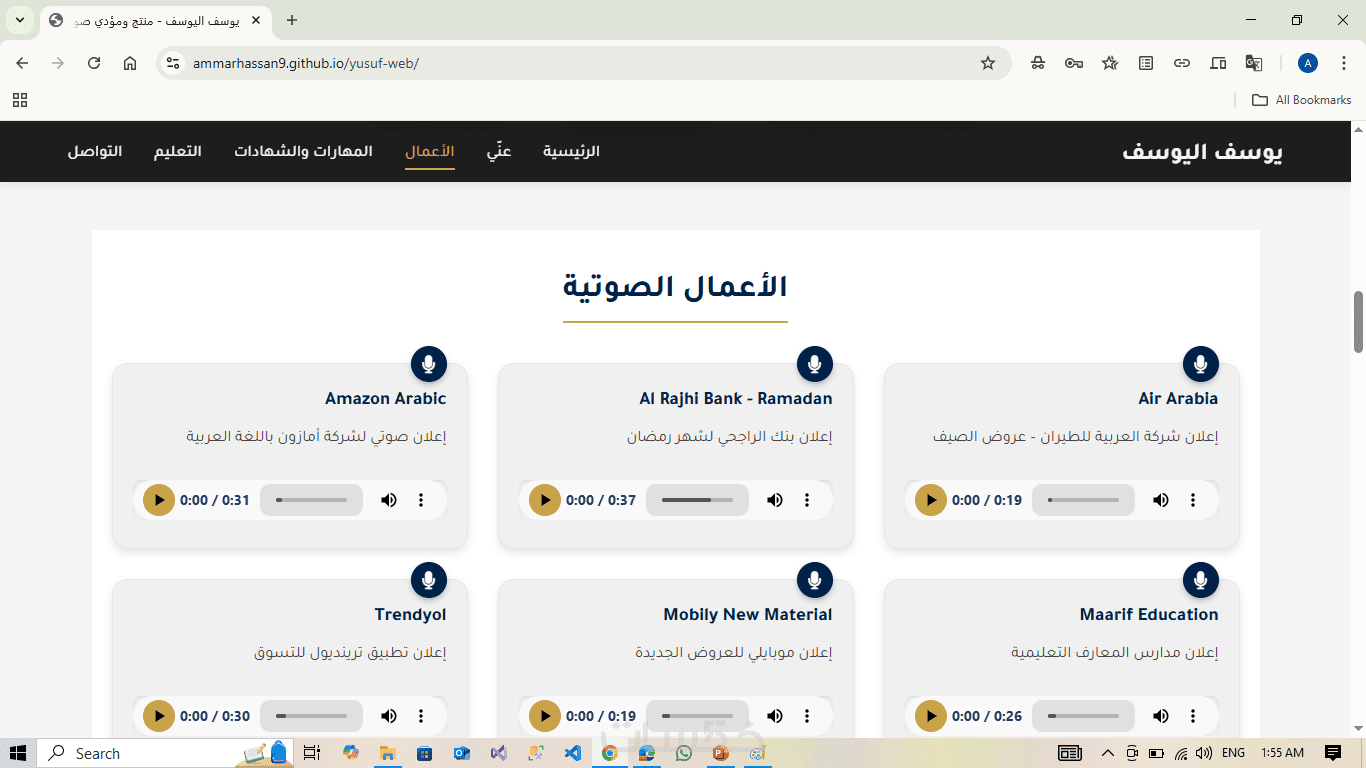Go back to previous page
Screen dimensions: 1366x768
22,63
